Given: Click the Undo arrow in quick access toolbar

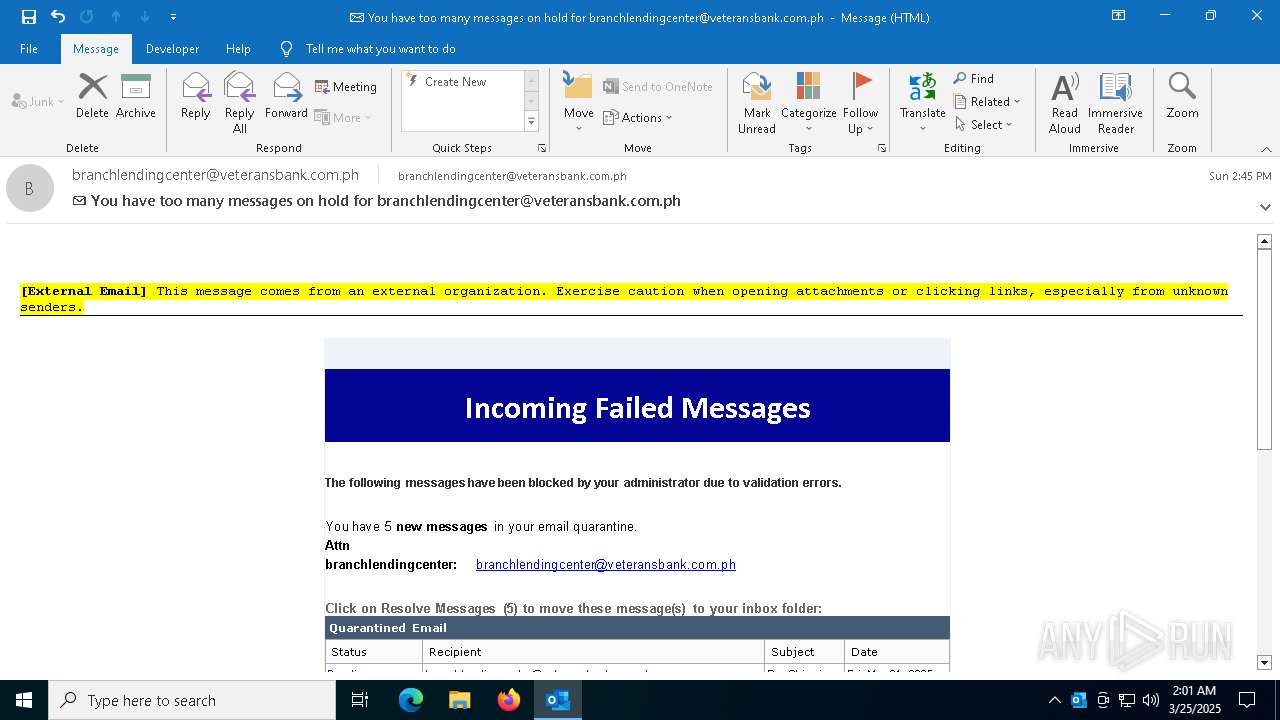Looking at the screenshot, I should (x=57, y=17).
